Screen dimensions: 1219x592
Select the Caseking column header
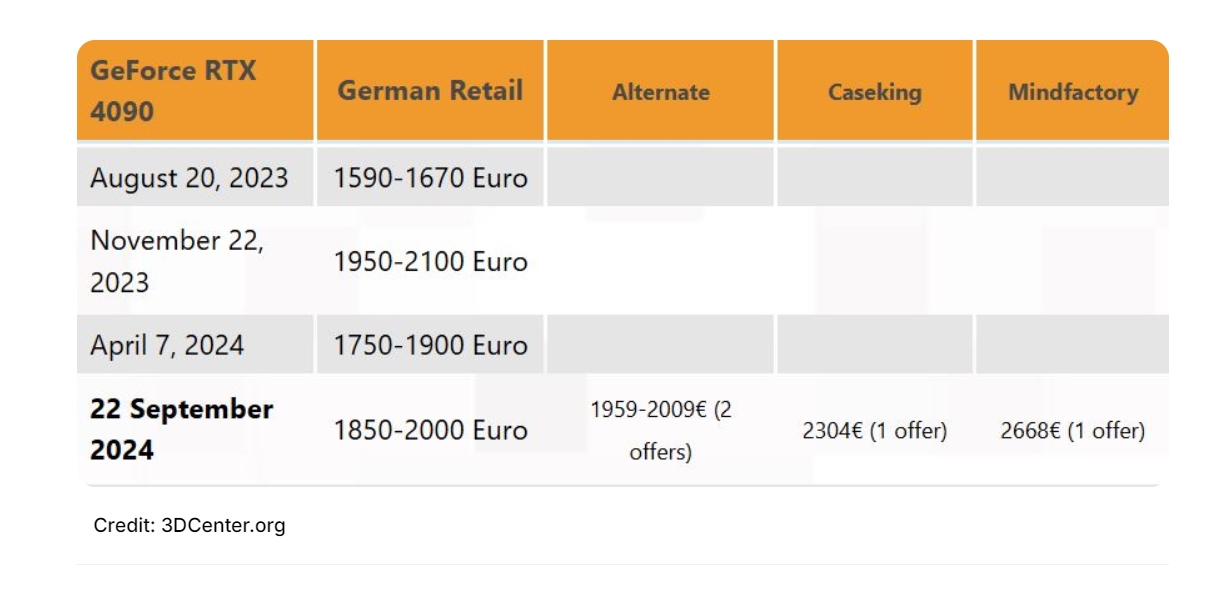pyautogui.click(x=874, y=92)
